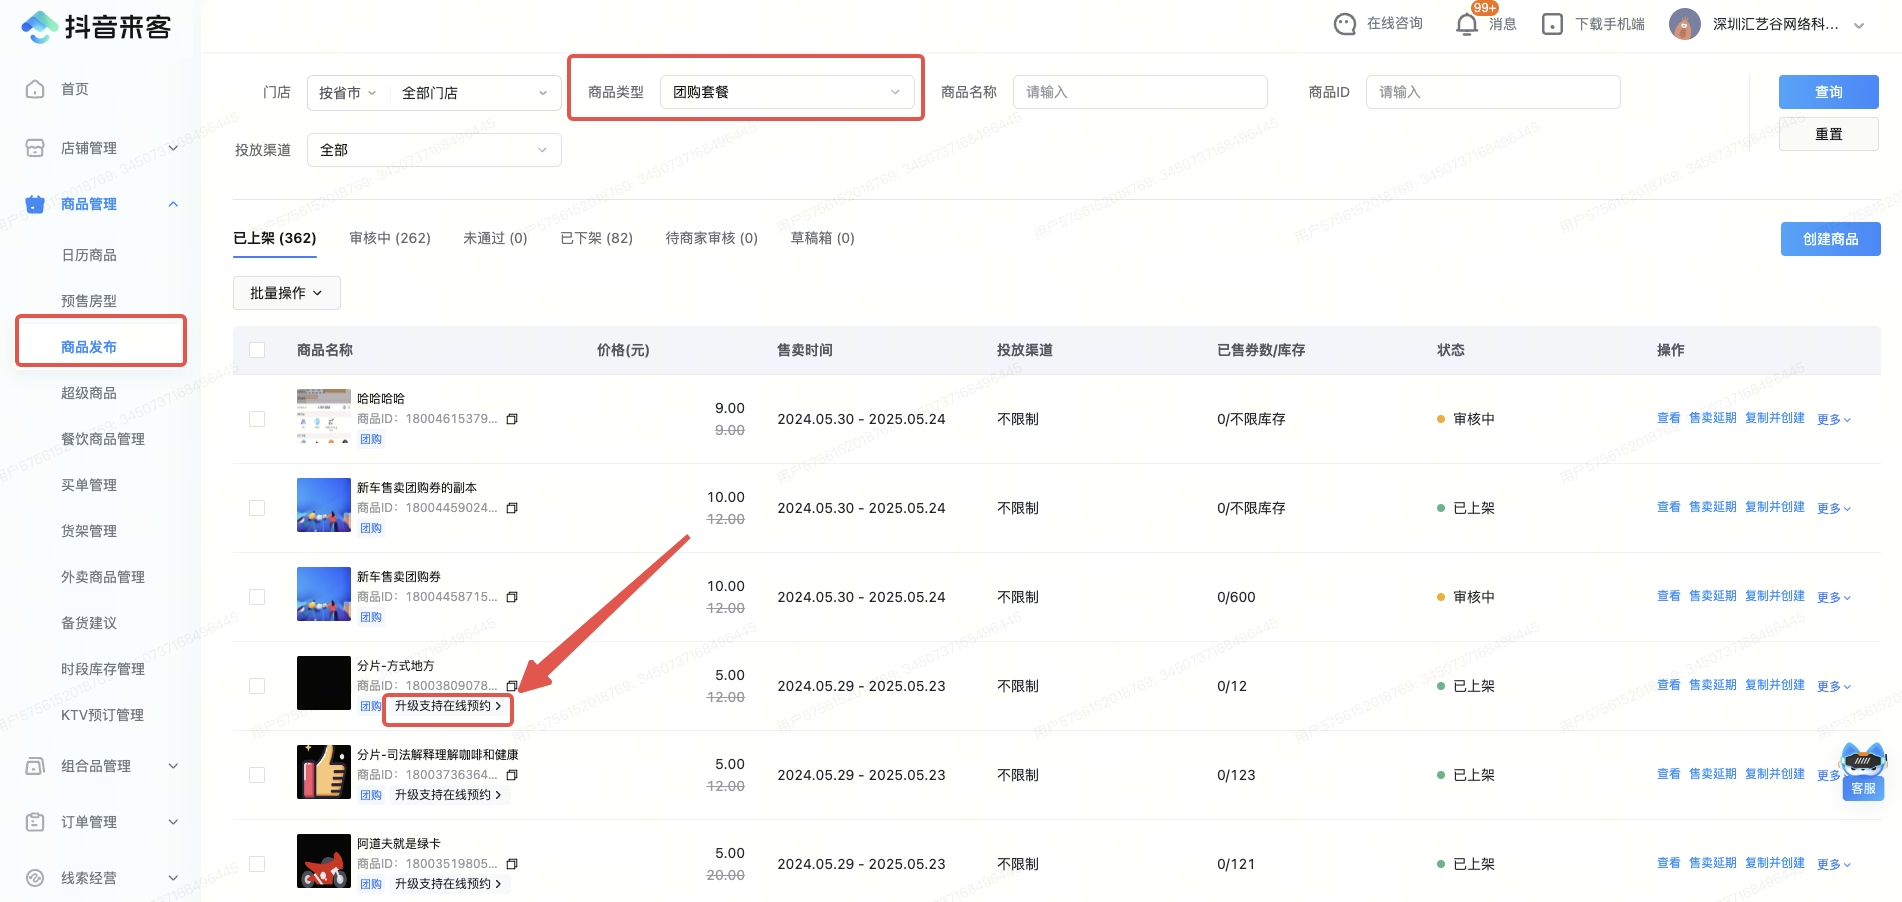Copy product ID of 分片-司法解释 row
Viewport: 1902px width, 902px height.
click(x=512, y=775)
